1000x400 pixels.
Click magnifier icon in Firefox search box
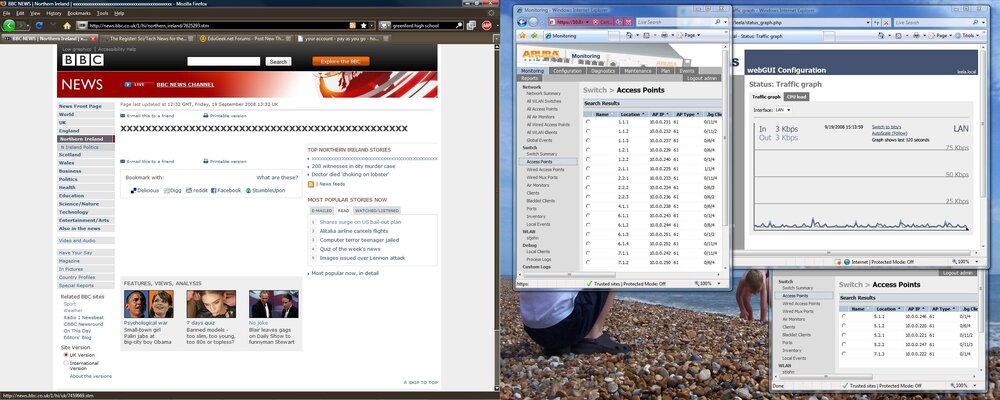(459, 26)
